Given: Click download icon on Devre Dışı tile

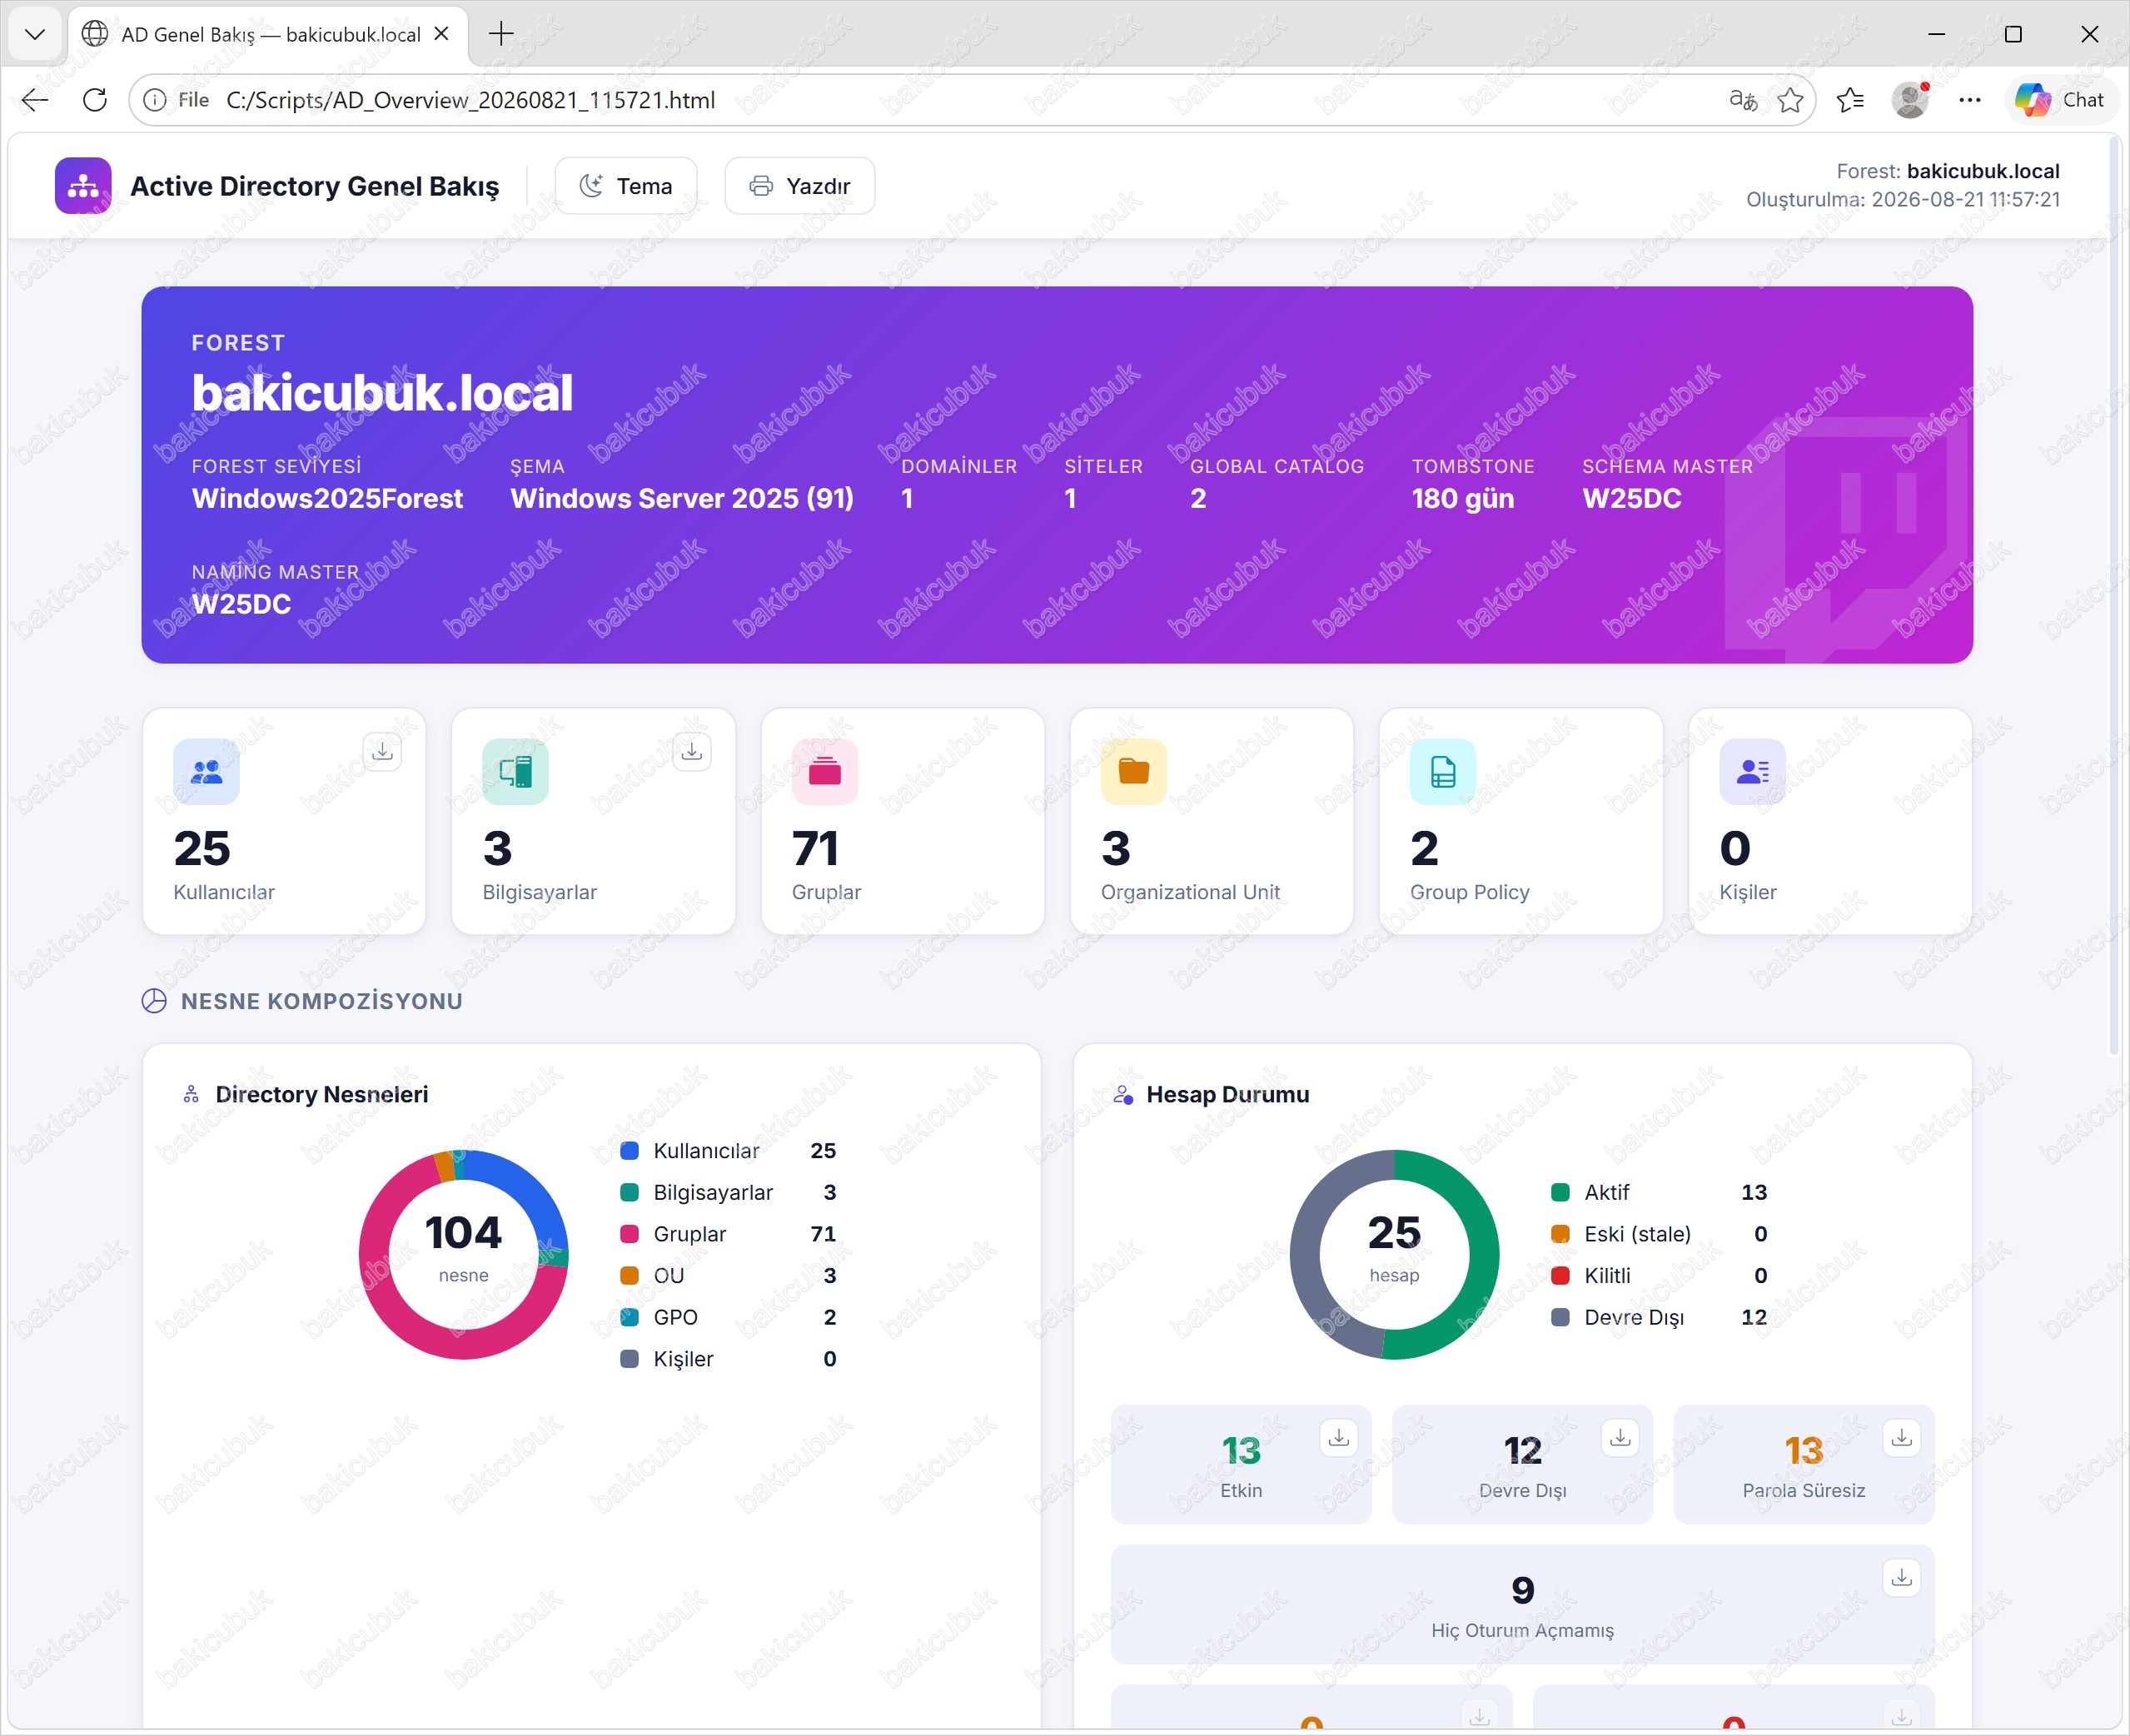Looking at the screenshot, I should (1620, 1438).
